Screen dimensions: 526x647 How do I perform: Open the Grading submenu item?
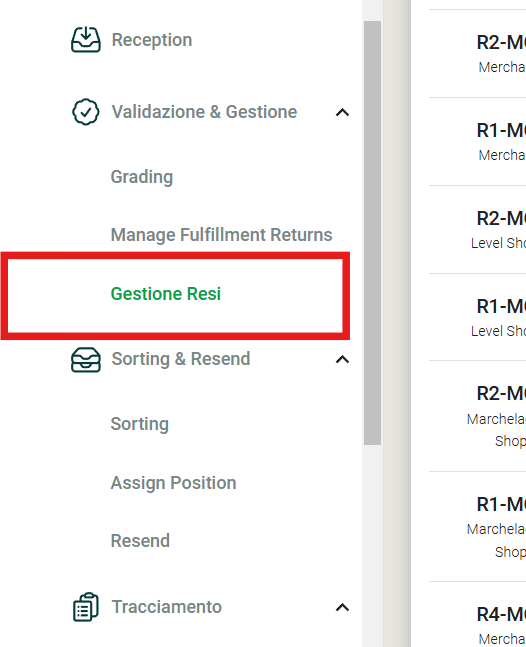coord(142,177)
